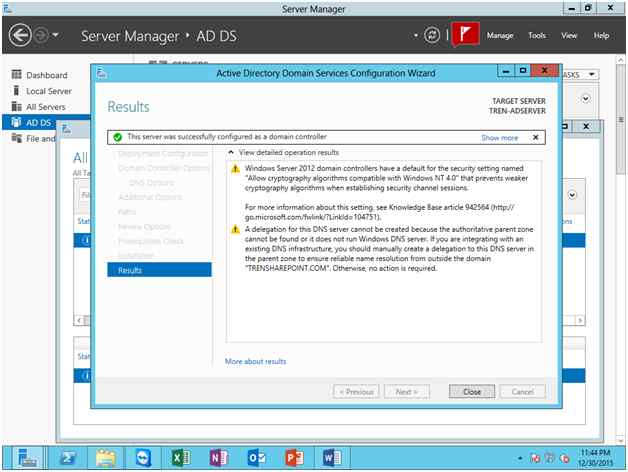Click the Local Server sidebar icon

point(16,91)
